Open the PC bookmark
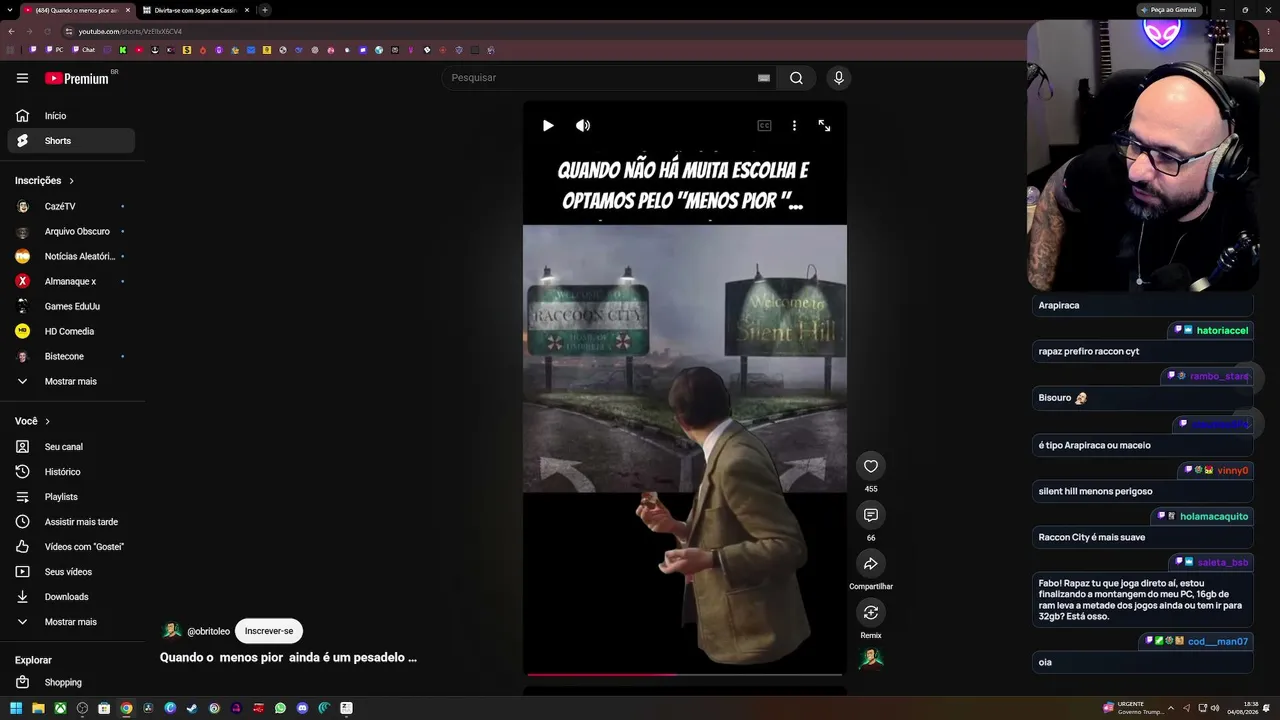The width and height of the screenshot is (1280, 720). [x=54, y=49]
